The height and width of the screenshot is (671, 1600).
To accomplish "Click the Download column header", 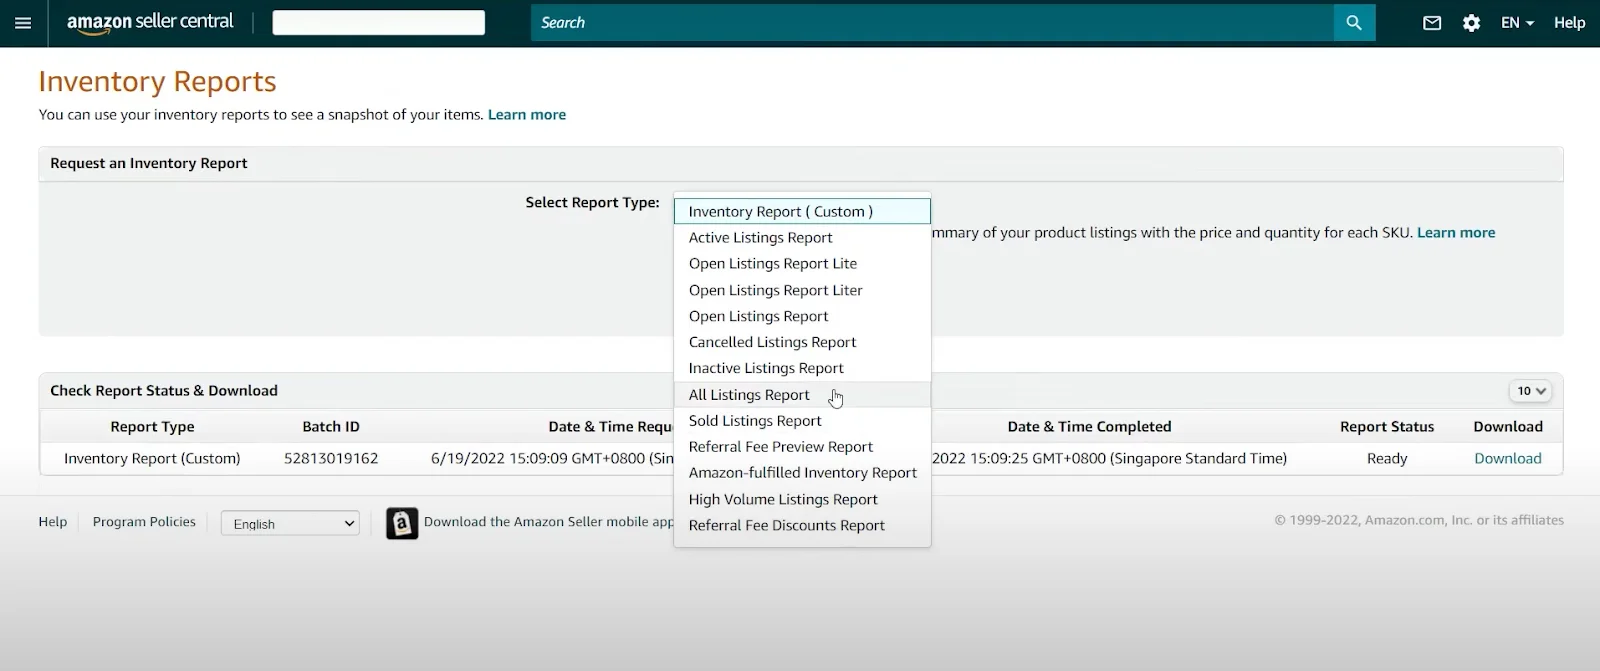I will 1508,427.
